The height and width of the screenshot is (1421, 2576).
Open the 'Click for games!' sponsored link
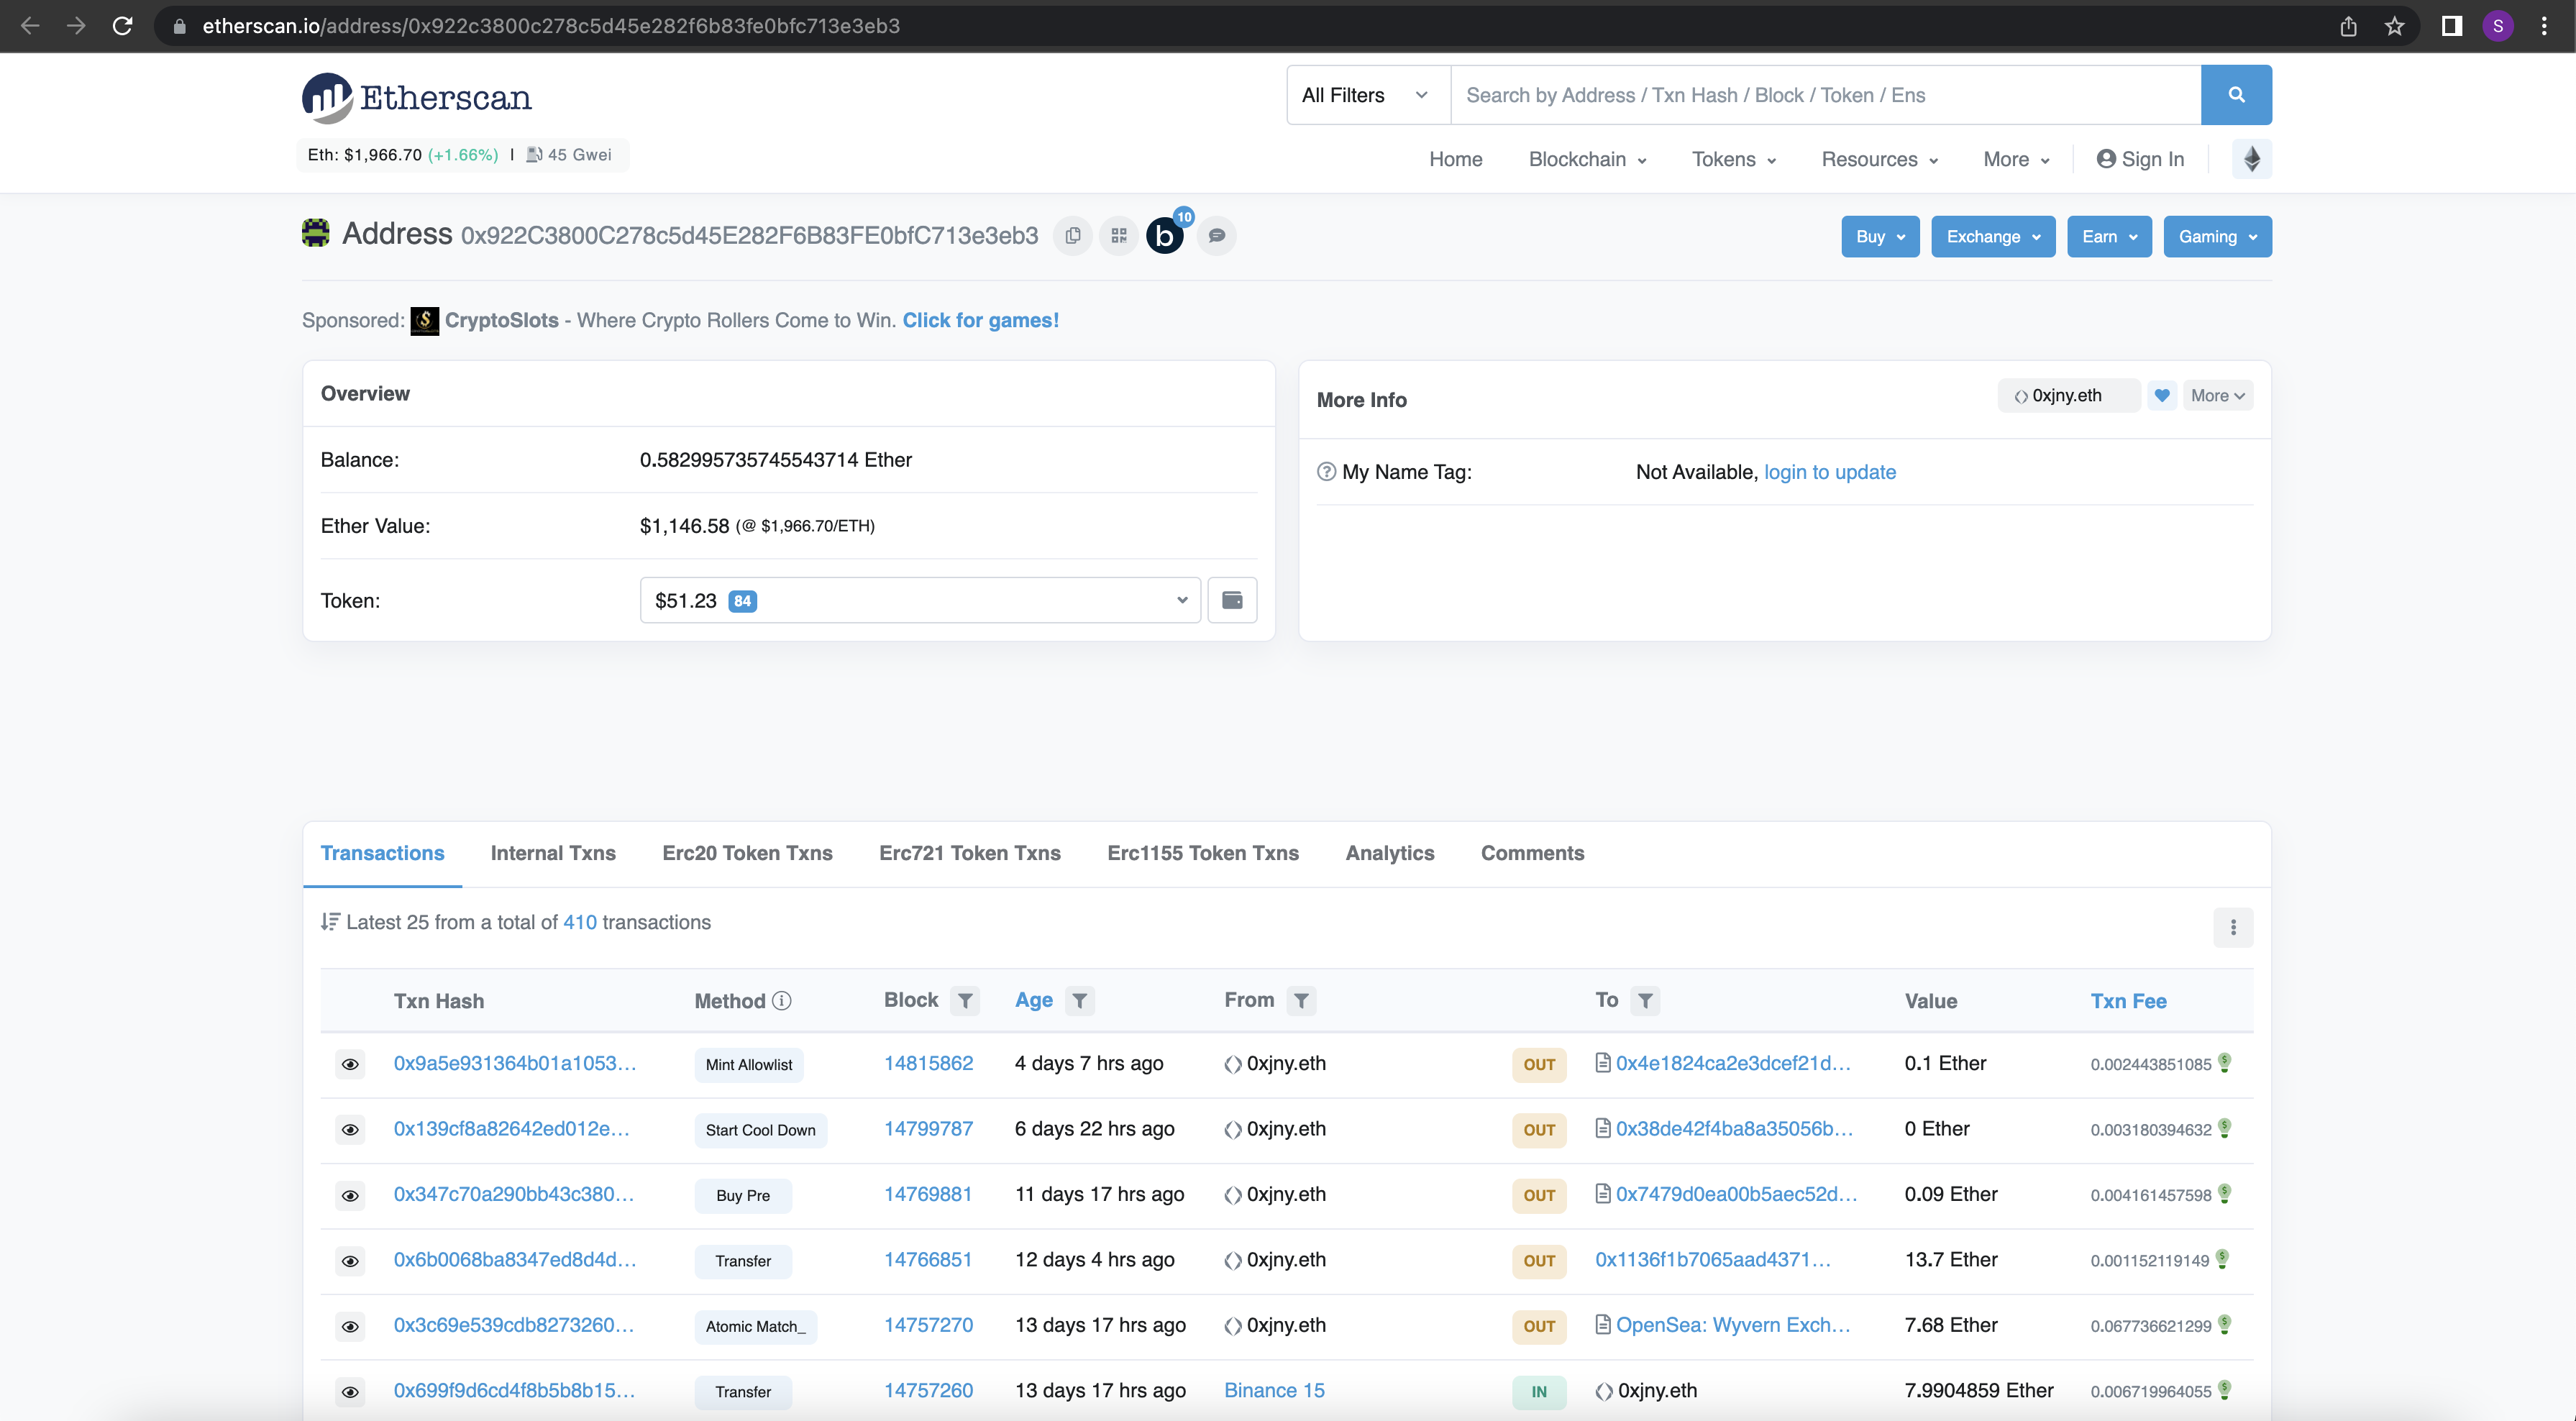coord(980,320)
